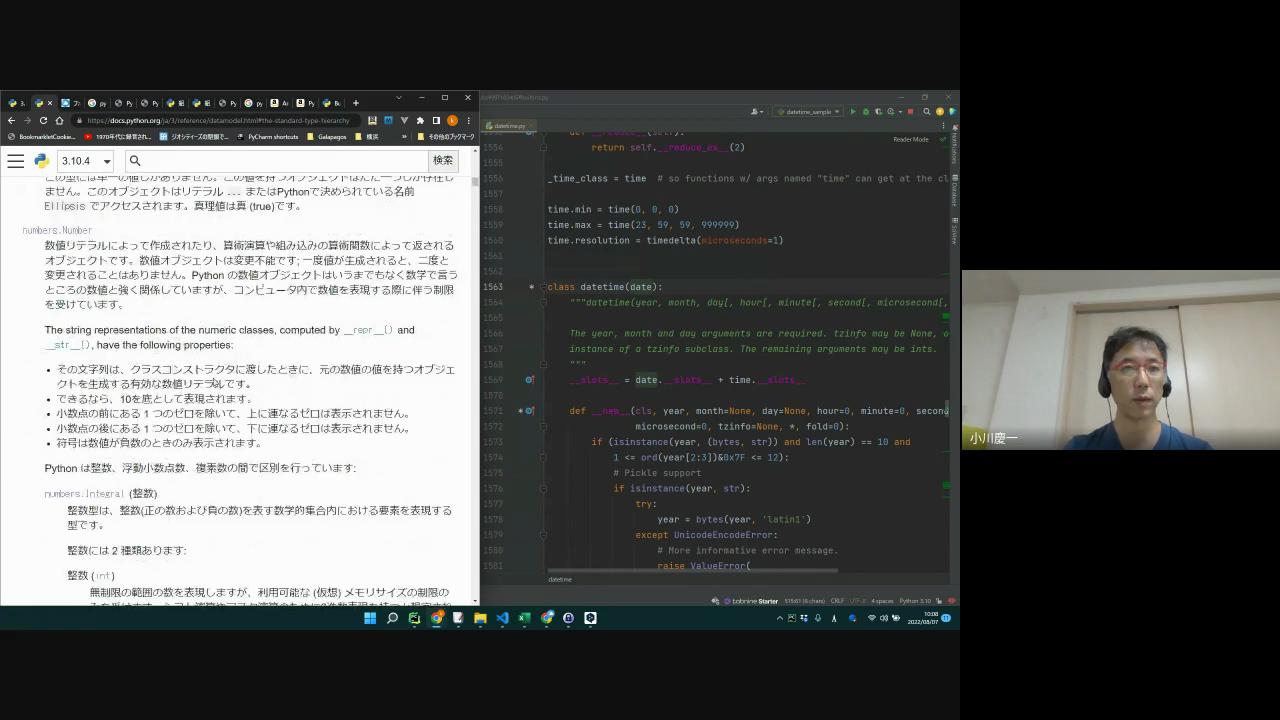Click the green Debug bug icon
The image size is (1280, 720).
click(866, 112)
